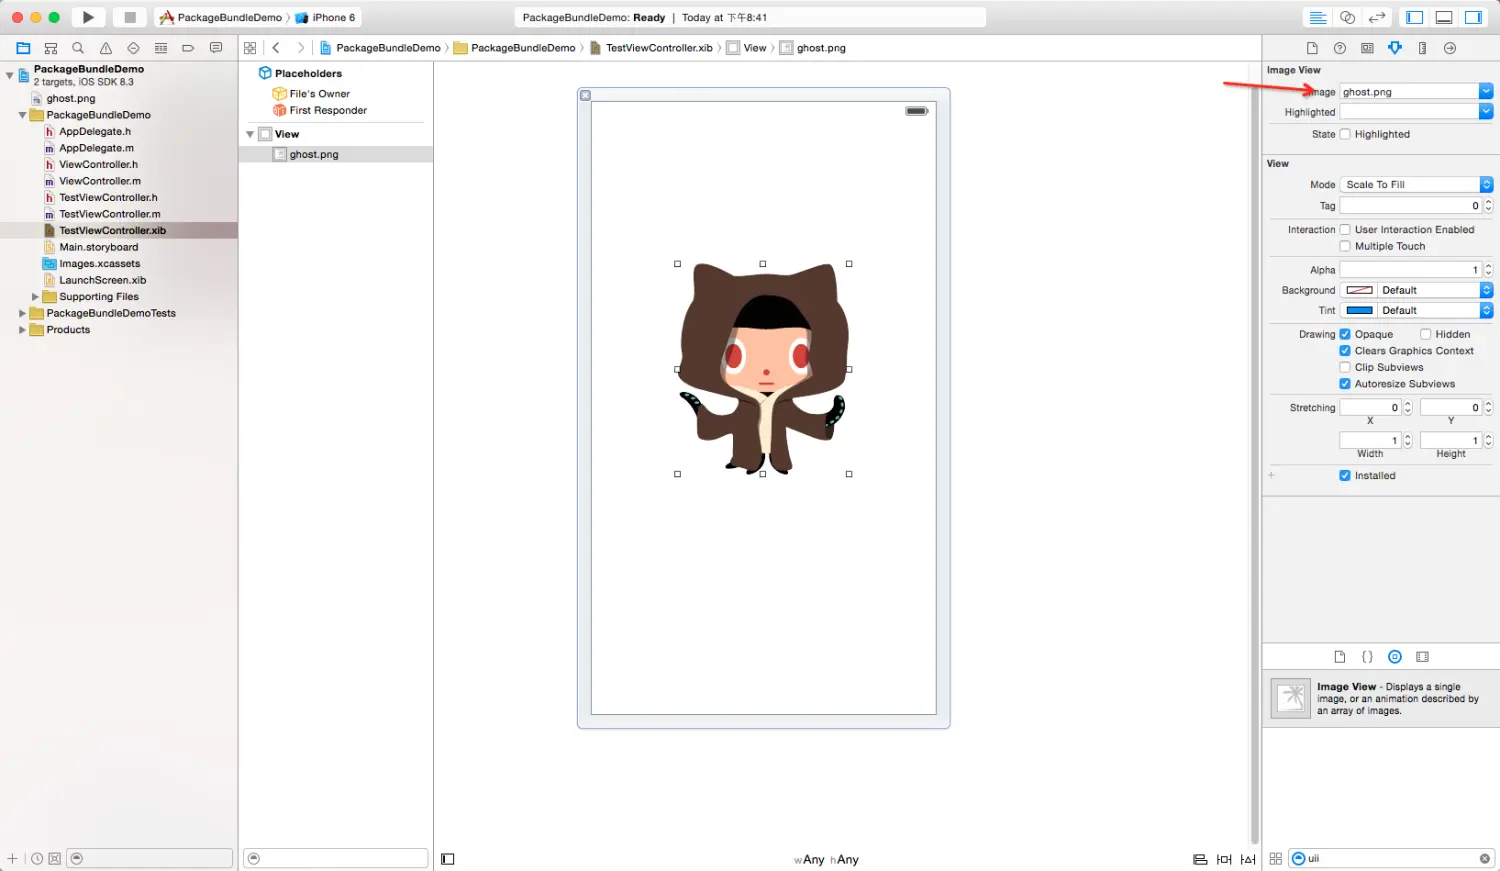
Task: Toggle the document outline panel
Action: (448, 859)
